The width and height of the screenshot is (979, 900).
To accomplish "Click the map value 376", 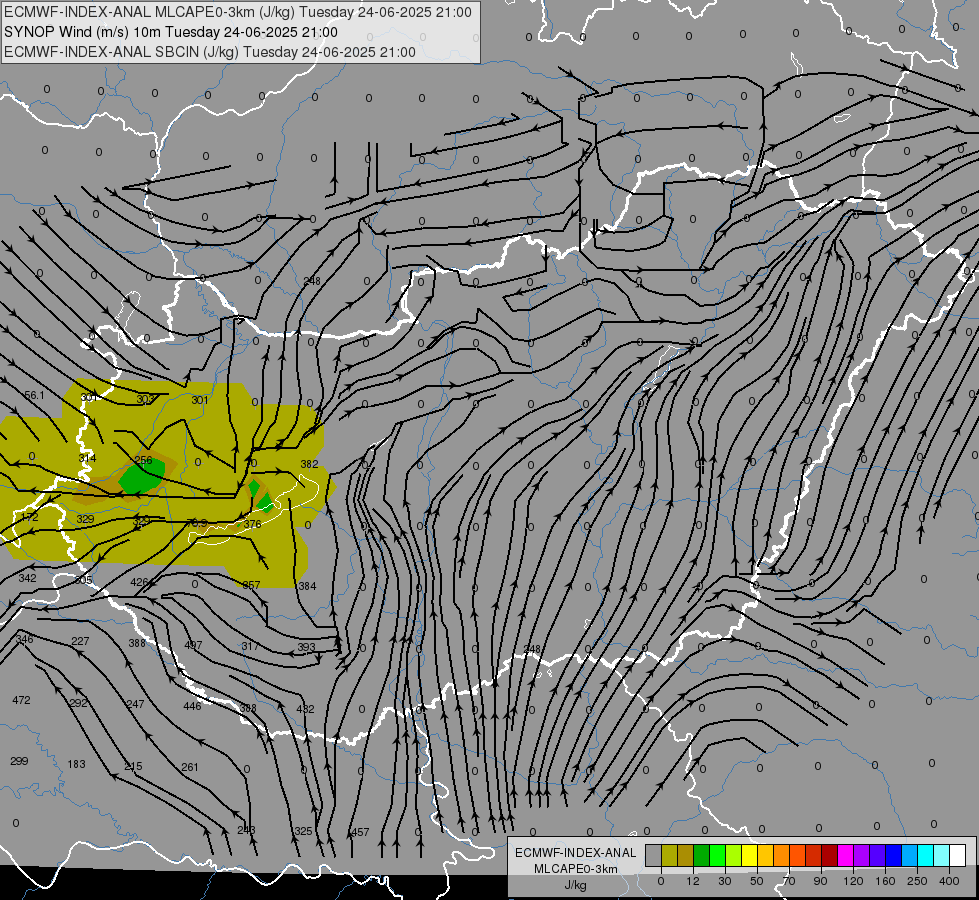I will [252, 524].
